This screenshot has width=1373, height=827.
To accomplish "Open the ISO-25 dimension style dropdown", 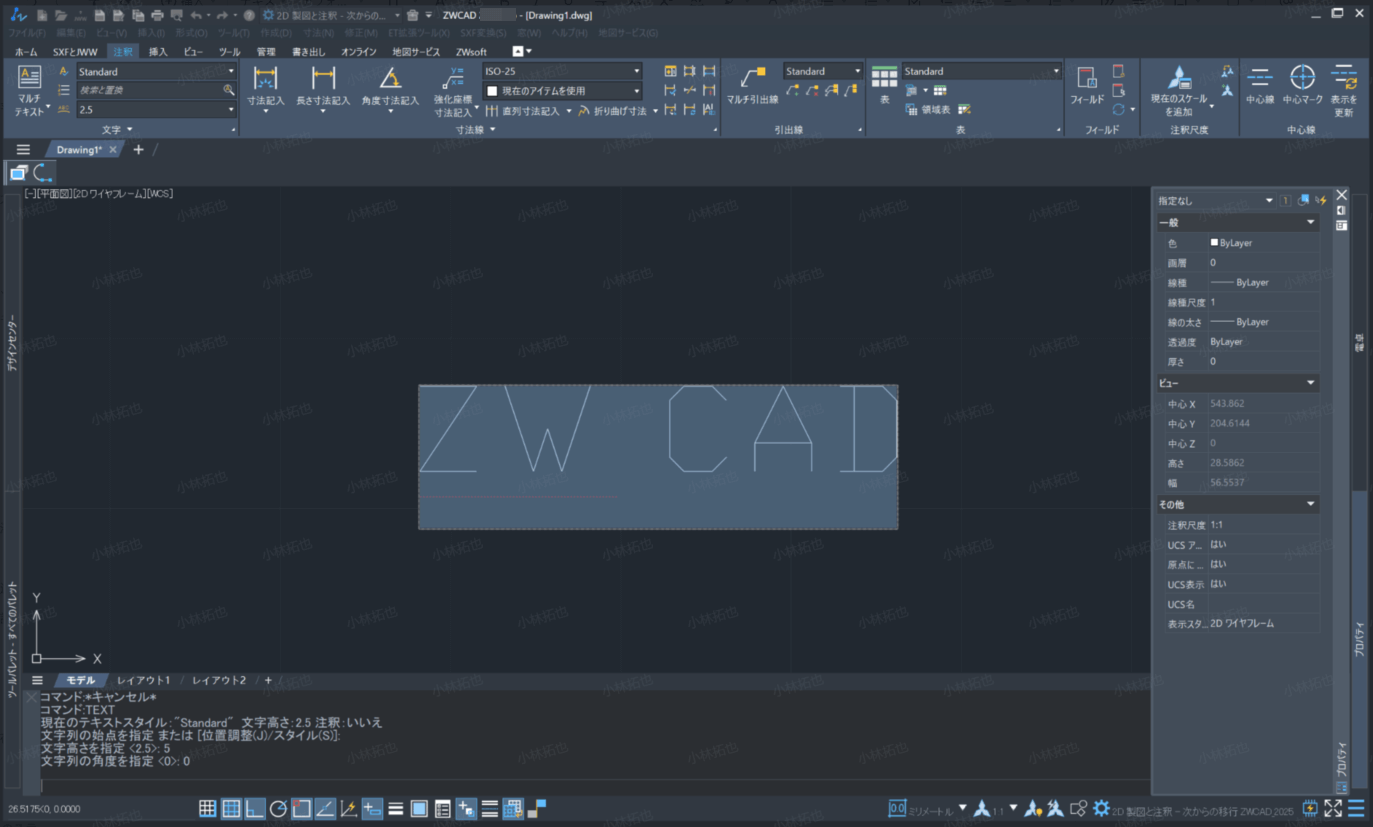I will pos(636,72).
